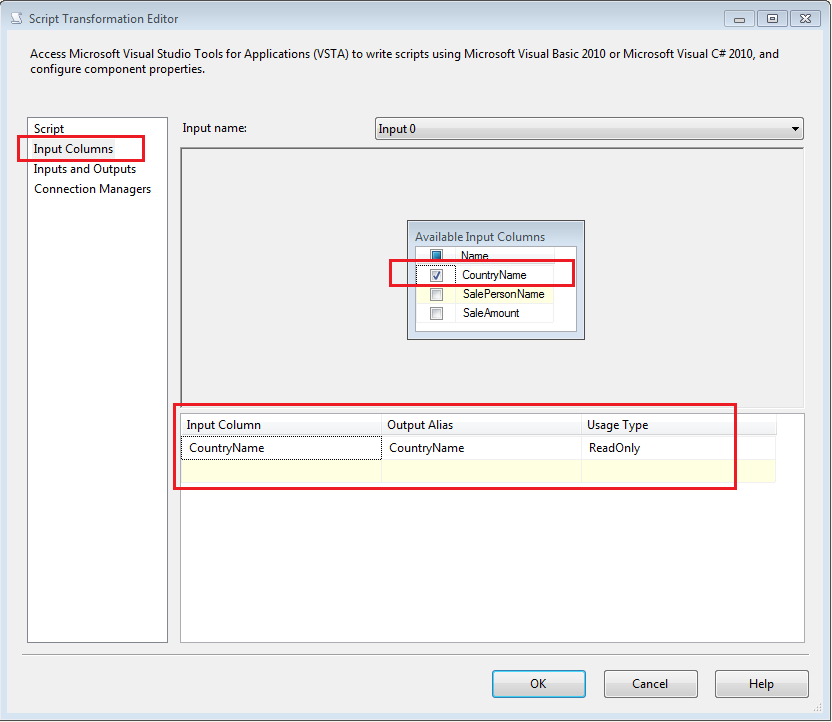Enable the SaleAmount input column checkbox
This screenshot has width=832, height=722.
pos(437,313)
